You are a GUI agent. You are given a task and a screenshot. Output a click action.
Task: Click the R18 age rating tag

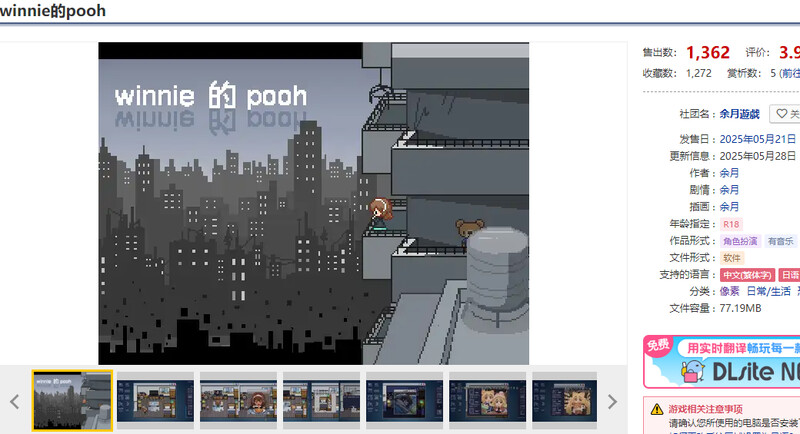(731, 224)
